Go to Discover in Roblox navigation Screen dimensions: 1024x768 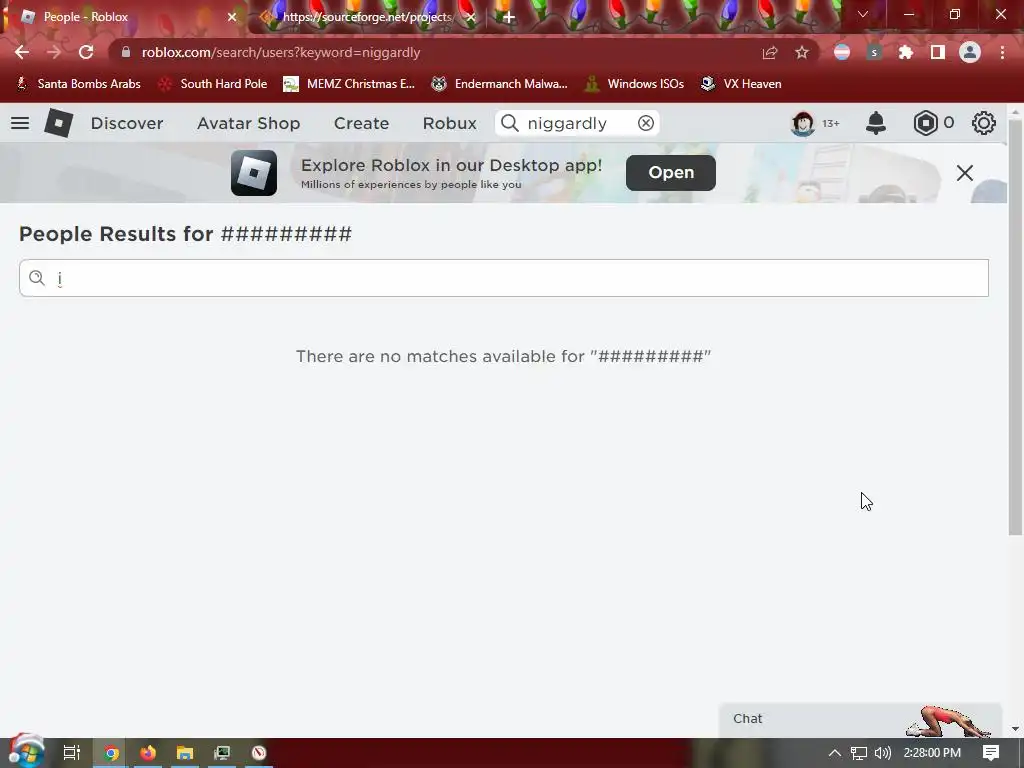(127, 123)
